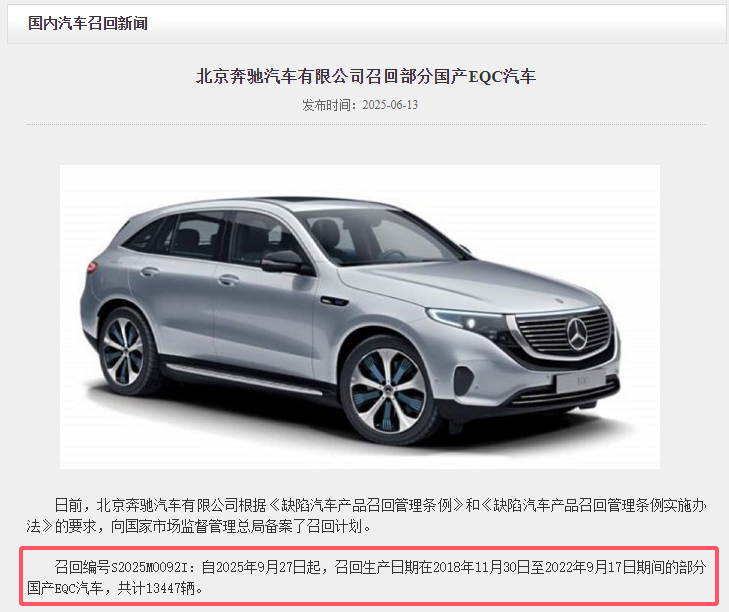Click the EQC front license plate

pyautogui.click(x=583, y=382)
